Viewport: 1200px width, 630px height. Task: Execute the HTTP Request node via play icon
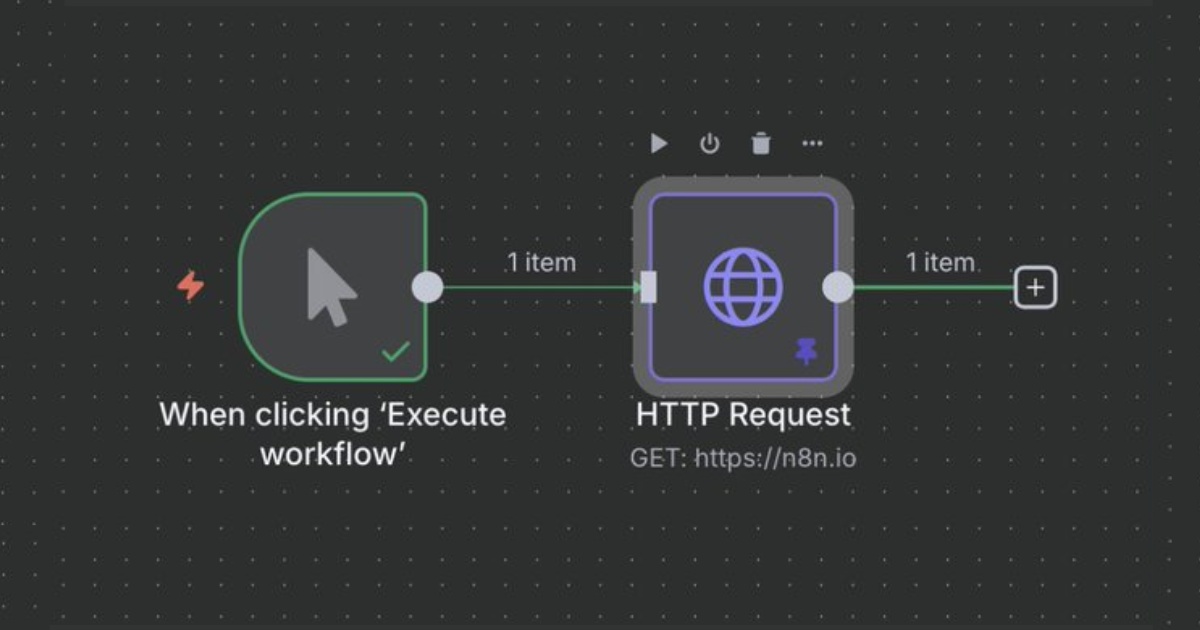[659, 143]
